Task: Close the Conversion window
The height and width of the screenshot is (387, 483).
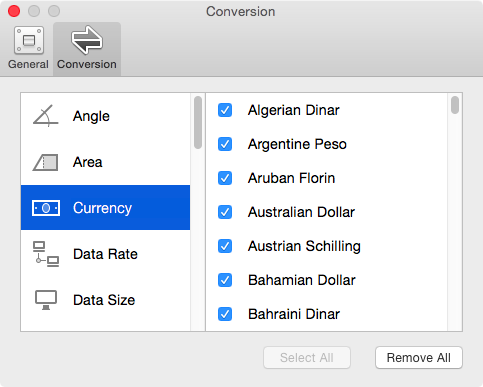Action: [x=14, y=11]
